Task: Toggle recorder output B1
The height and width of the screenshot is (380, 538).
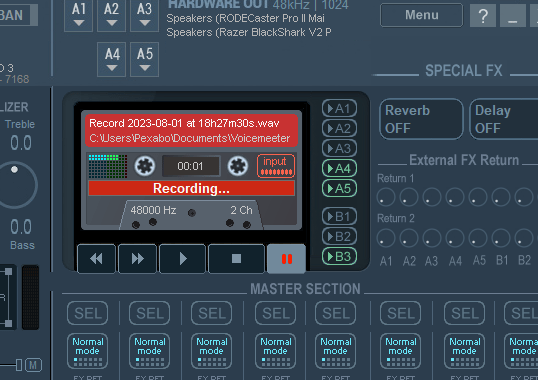Action: coord(339,216)
